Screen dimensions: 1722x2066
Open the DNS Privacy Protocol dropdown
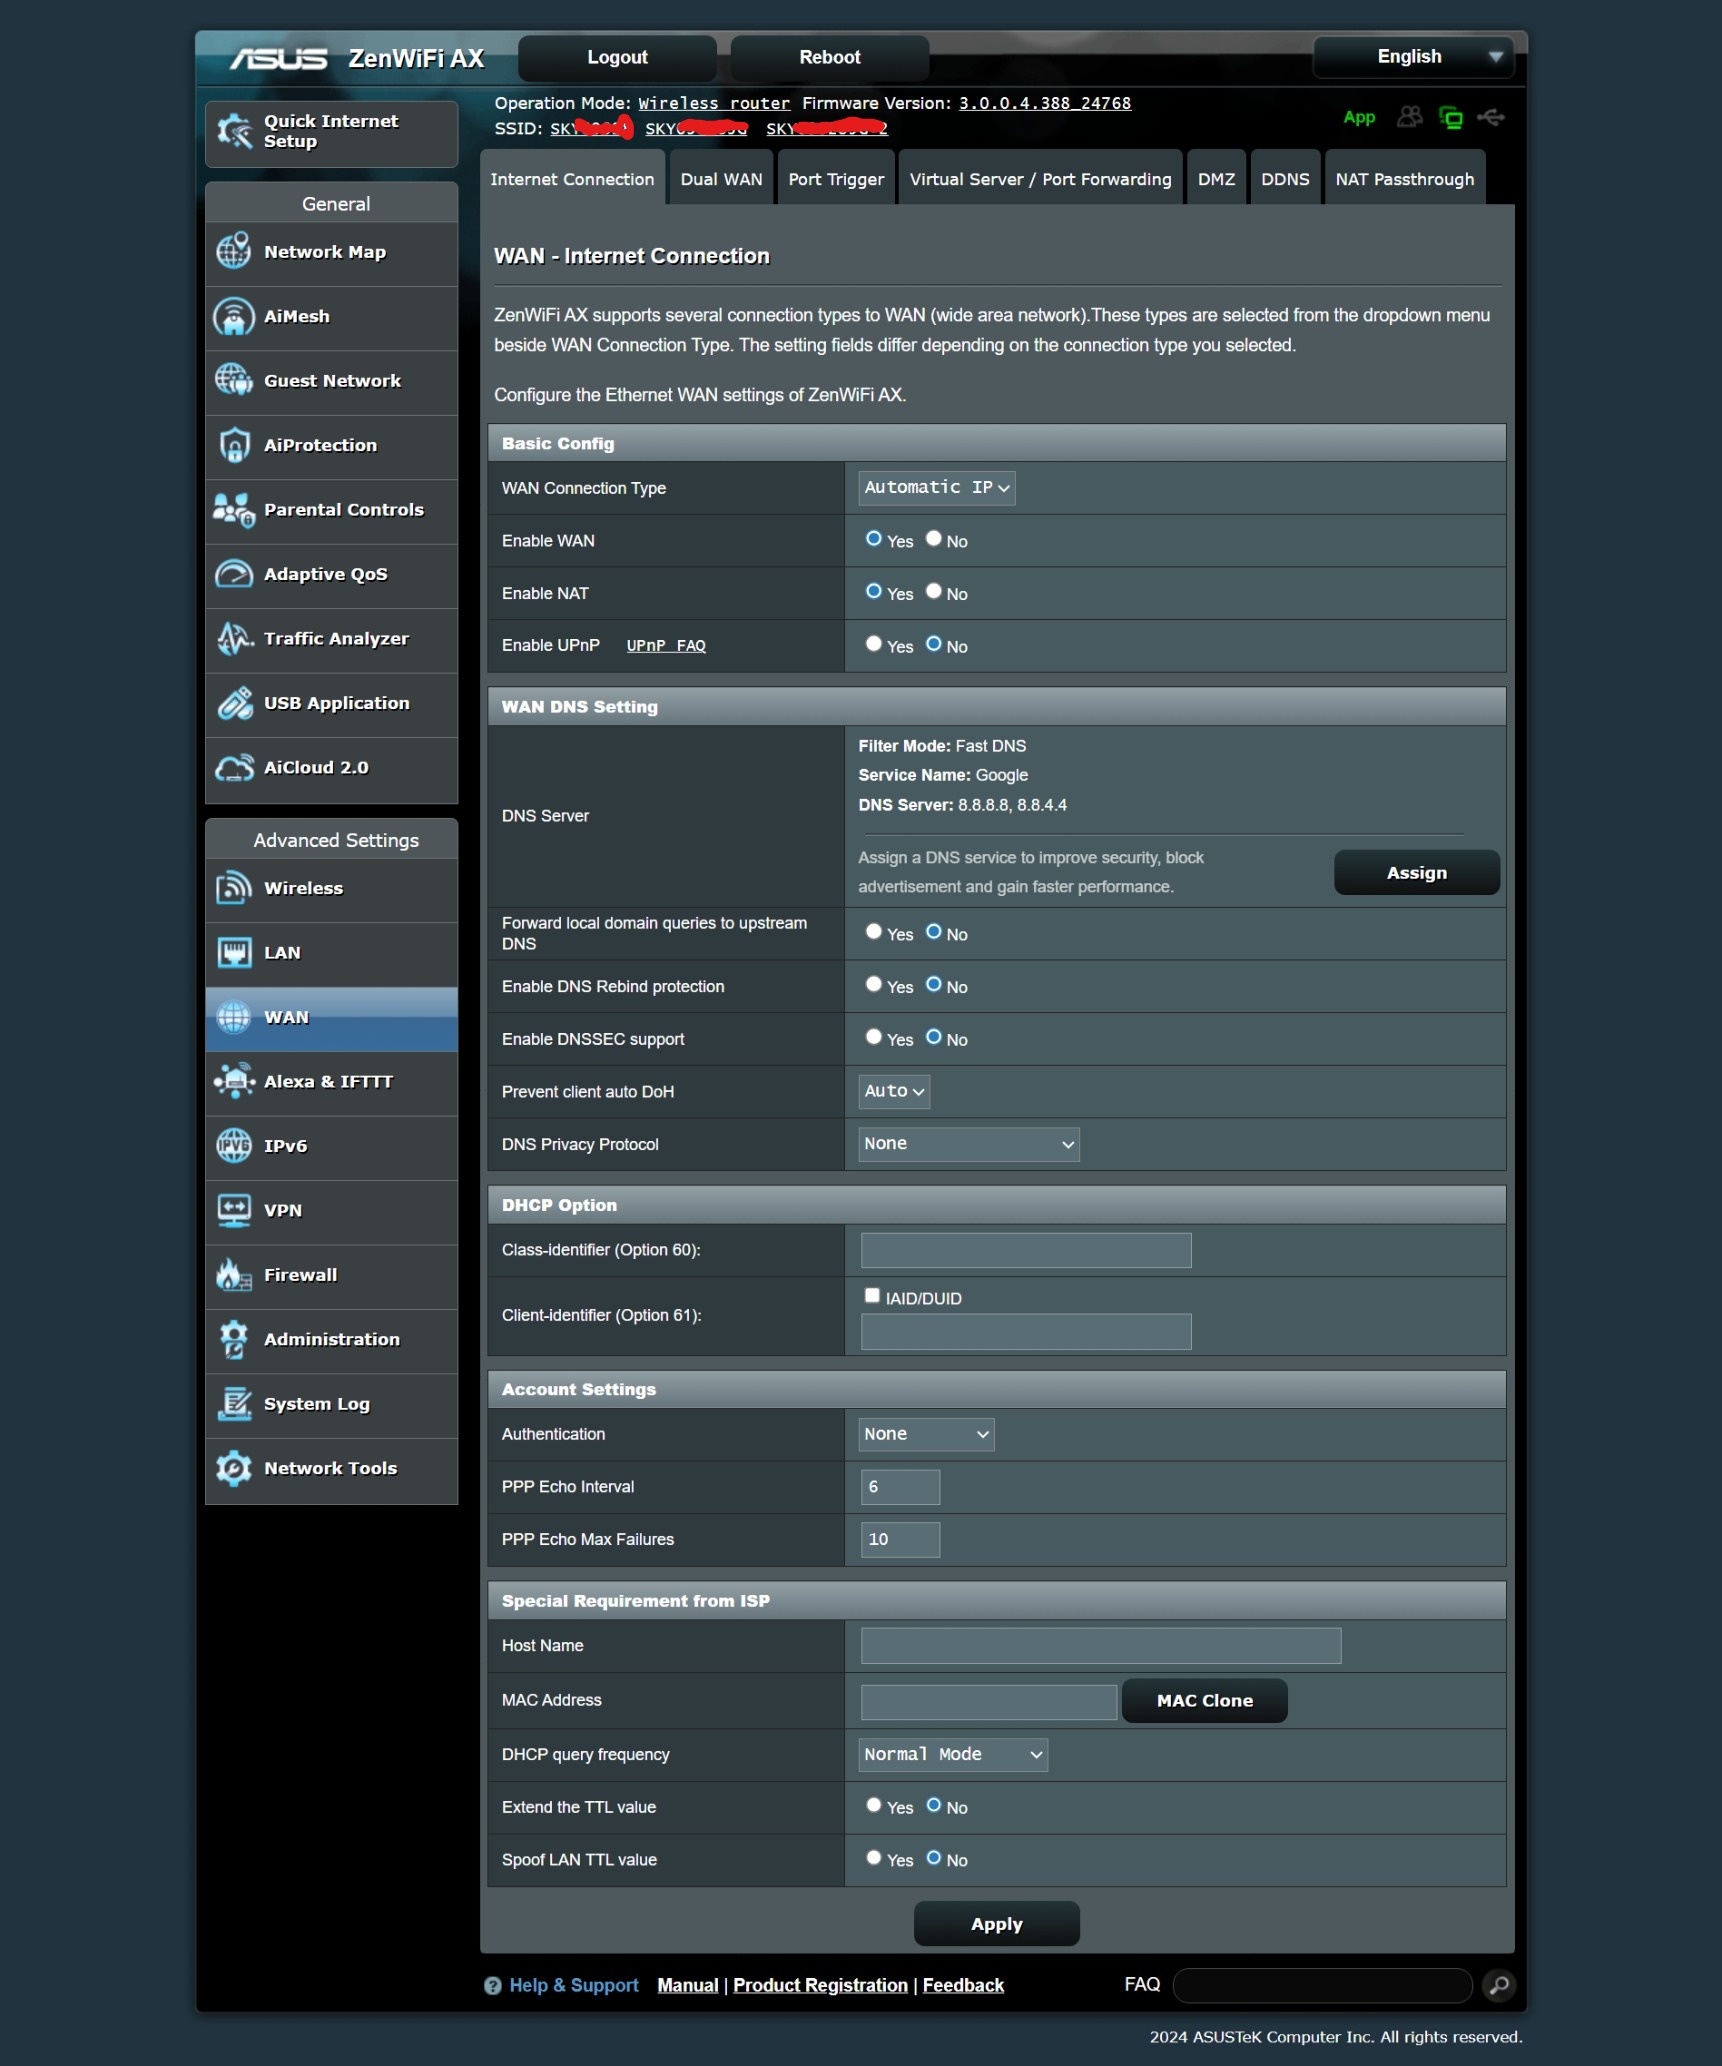click(967, 1143)
